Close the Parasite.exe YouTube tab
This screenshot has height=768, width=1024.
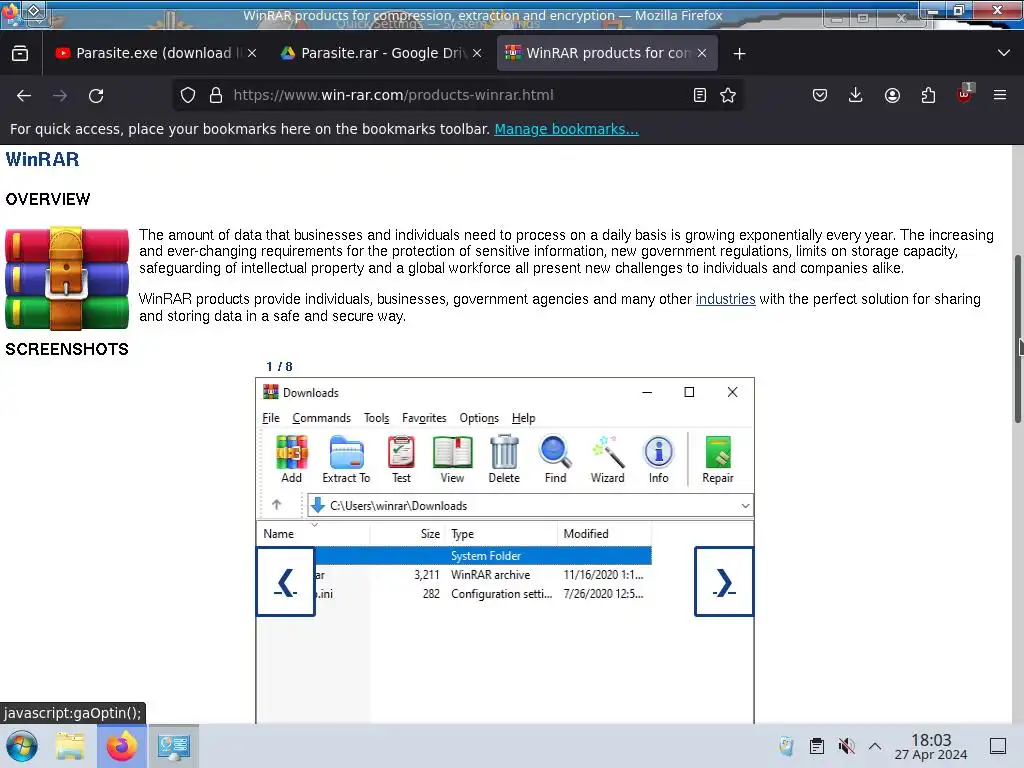click(252, 53)
